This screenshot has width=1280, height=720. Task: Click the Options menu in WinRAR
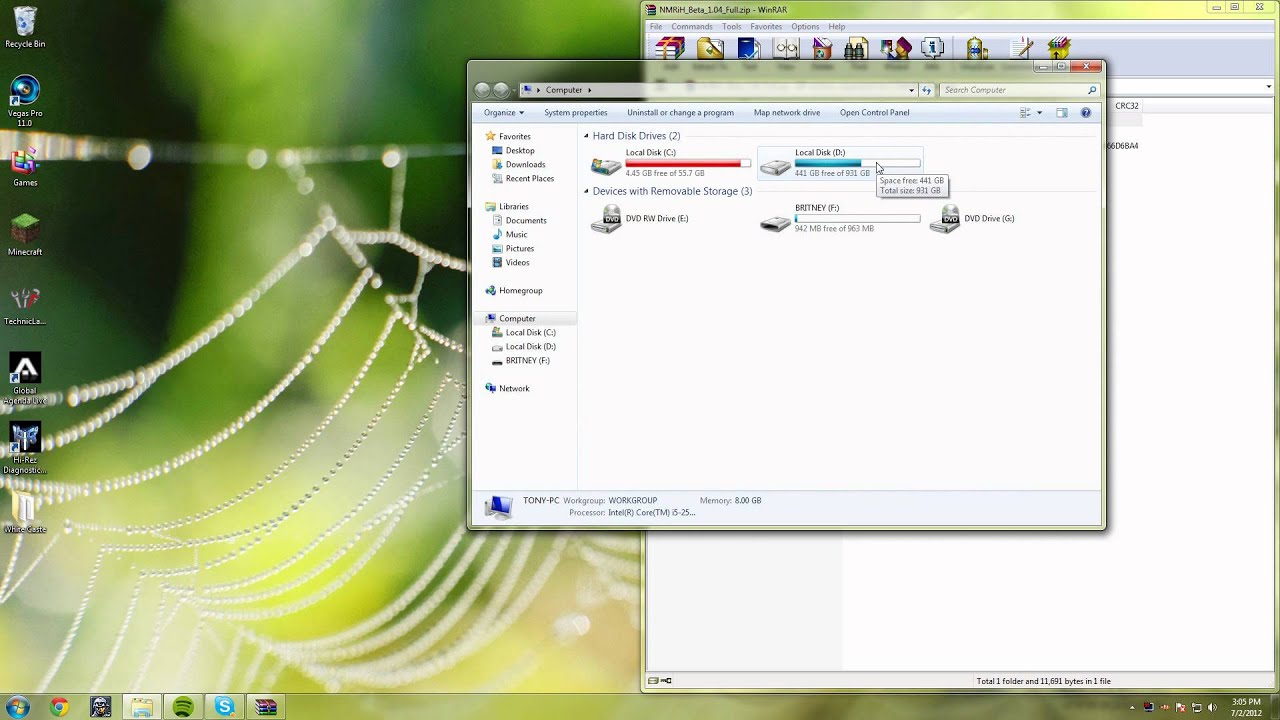click(805, 26)
